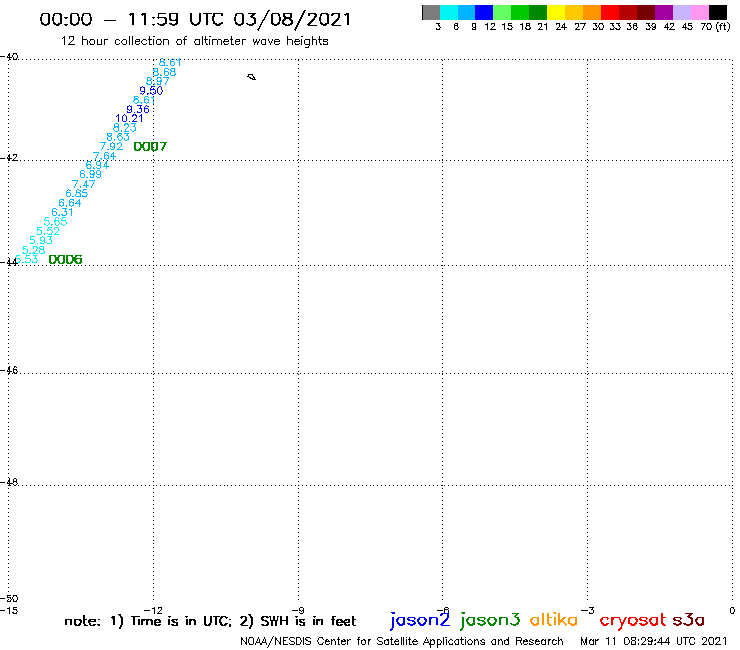Viewport: 740px width, 650px height.
Task: Click the -48 latitude axis label
Action: 9,482
